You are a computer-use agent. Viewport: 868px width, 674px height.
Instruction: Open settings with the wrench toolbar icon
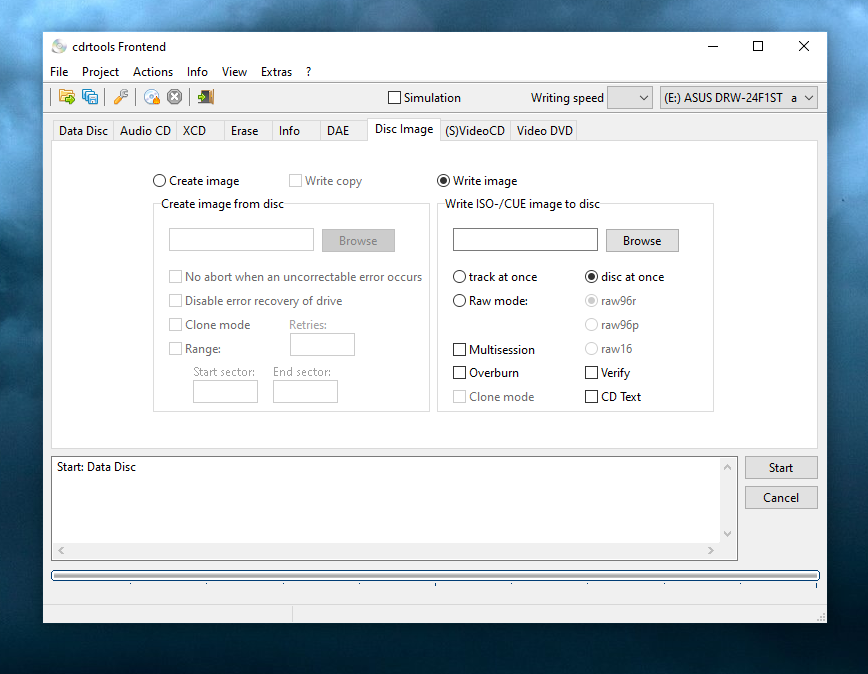pos(121,97)
